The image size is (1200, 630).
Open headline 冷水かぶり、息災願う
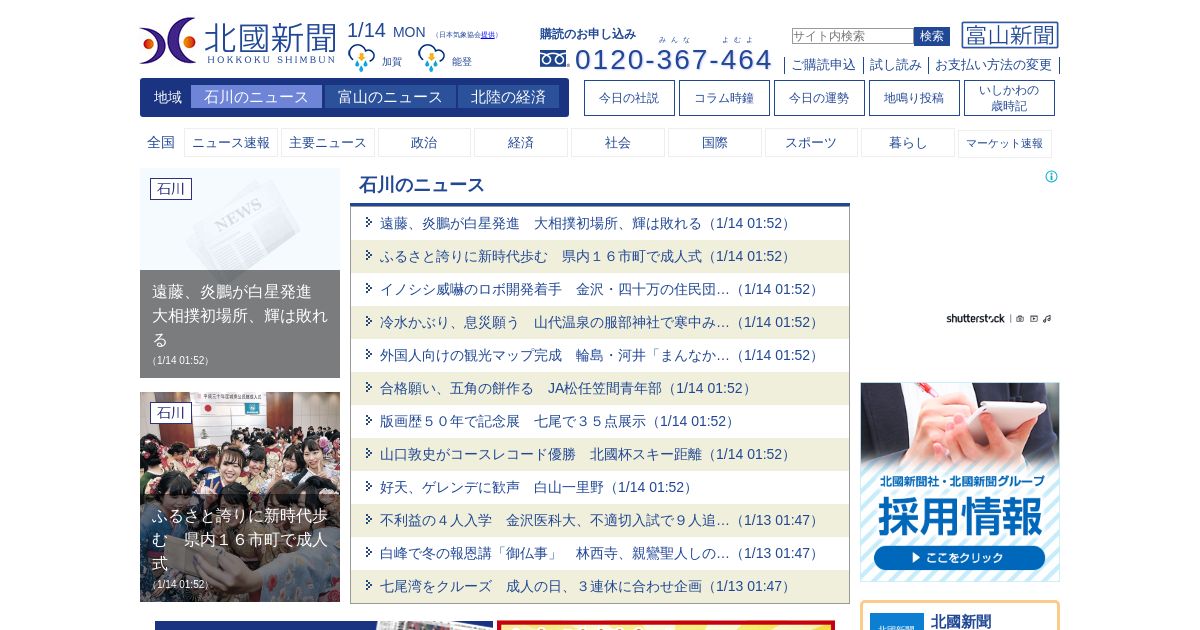coord(601,322)
